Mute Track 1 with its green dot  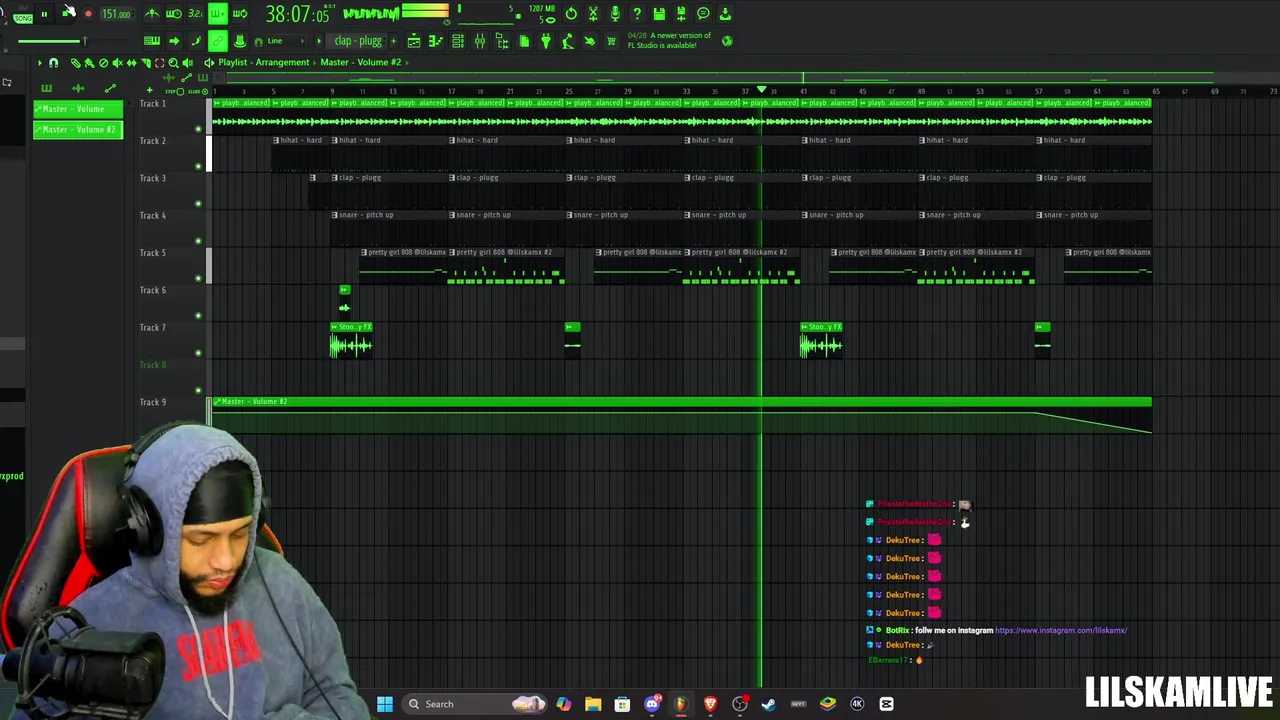(x=198, y=128)
